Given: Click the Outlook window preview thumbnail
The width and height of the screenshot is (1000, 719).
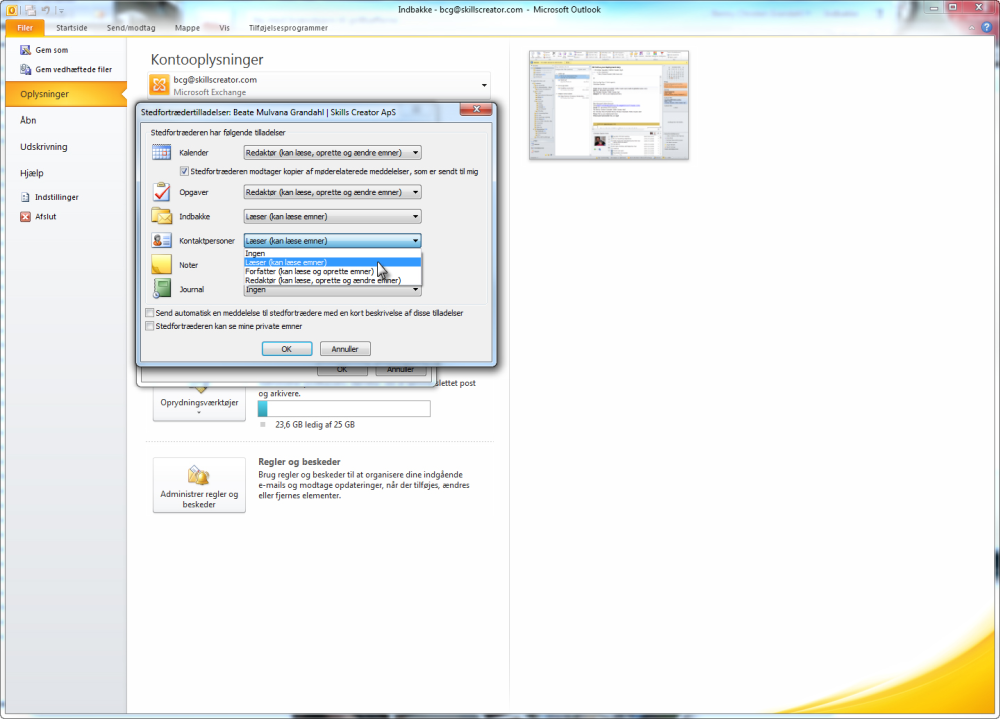Looking at the screenshot, I should (x=608, y=105).
